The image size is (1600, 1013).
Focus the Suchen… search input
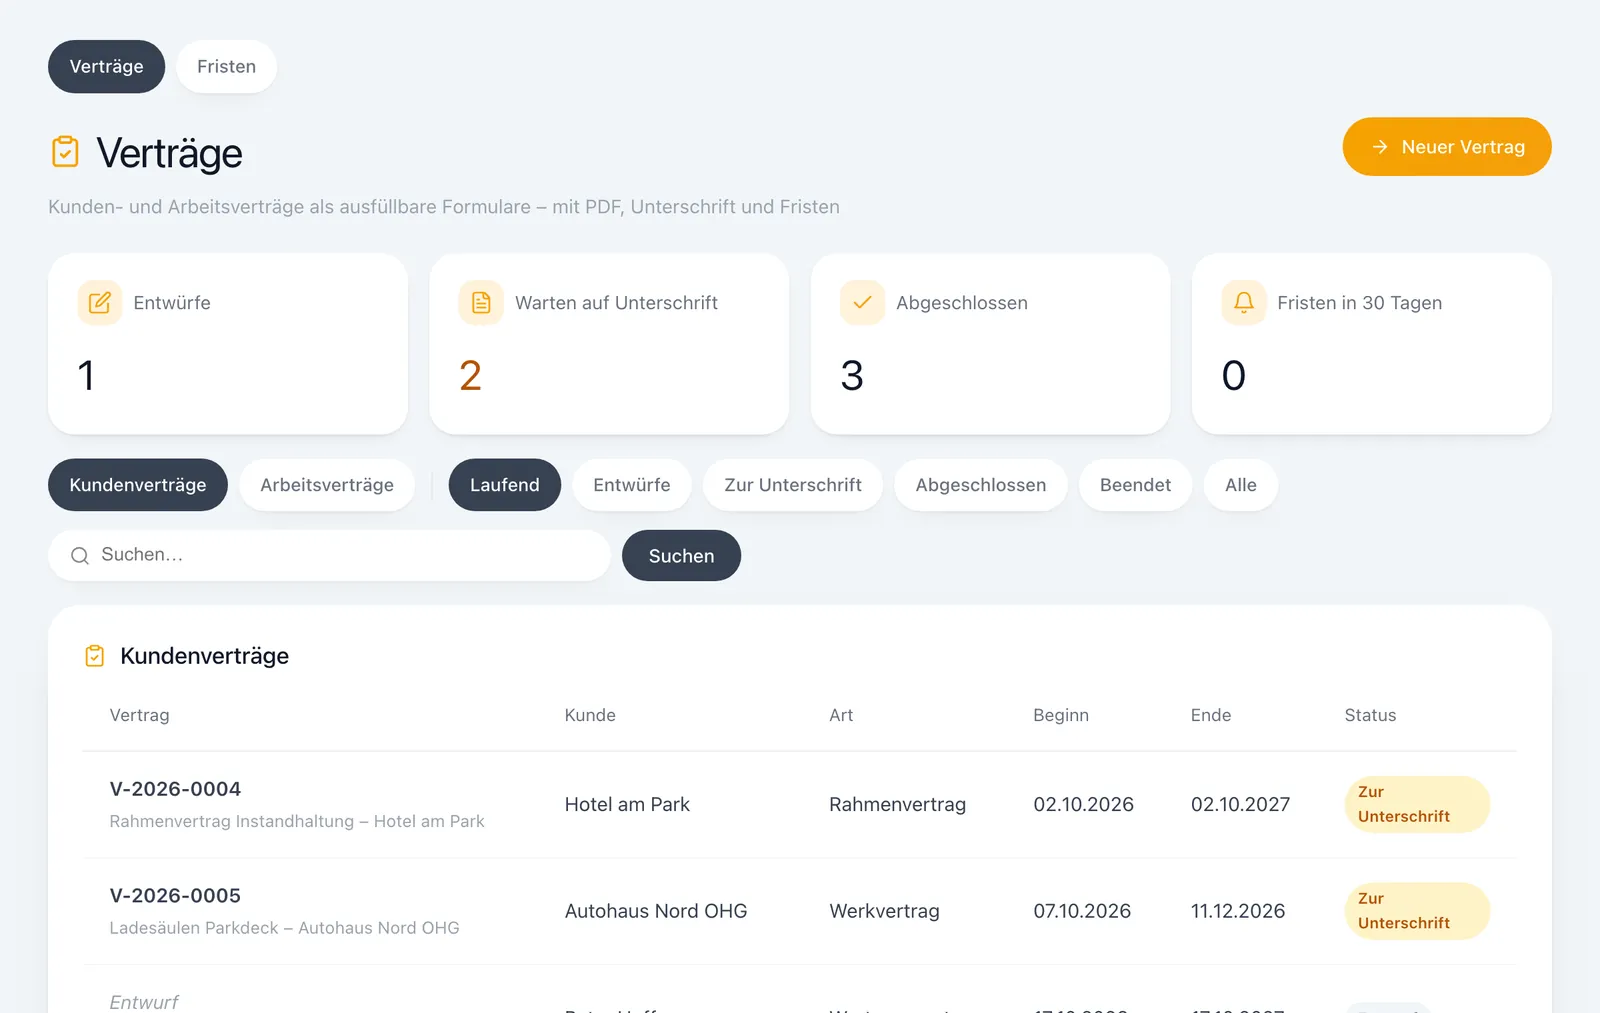pyautogui.click(x=329, y=556)
